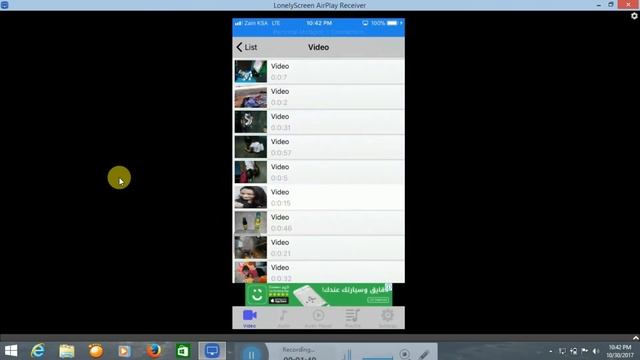Open the video lasting 0:0:31
This screenshot has width=640, height=360.
point(319,122)
